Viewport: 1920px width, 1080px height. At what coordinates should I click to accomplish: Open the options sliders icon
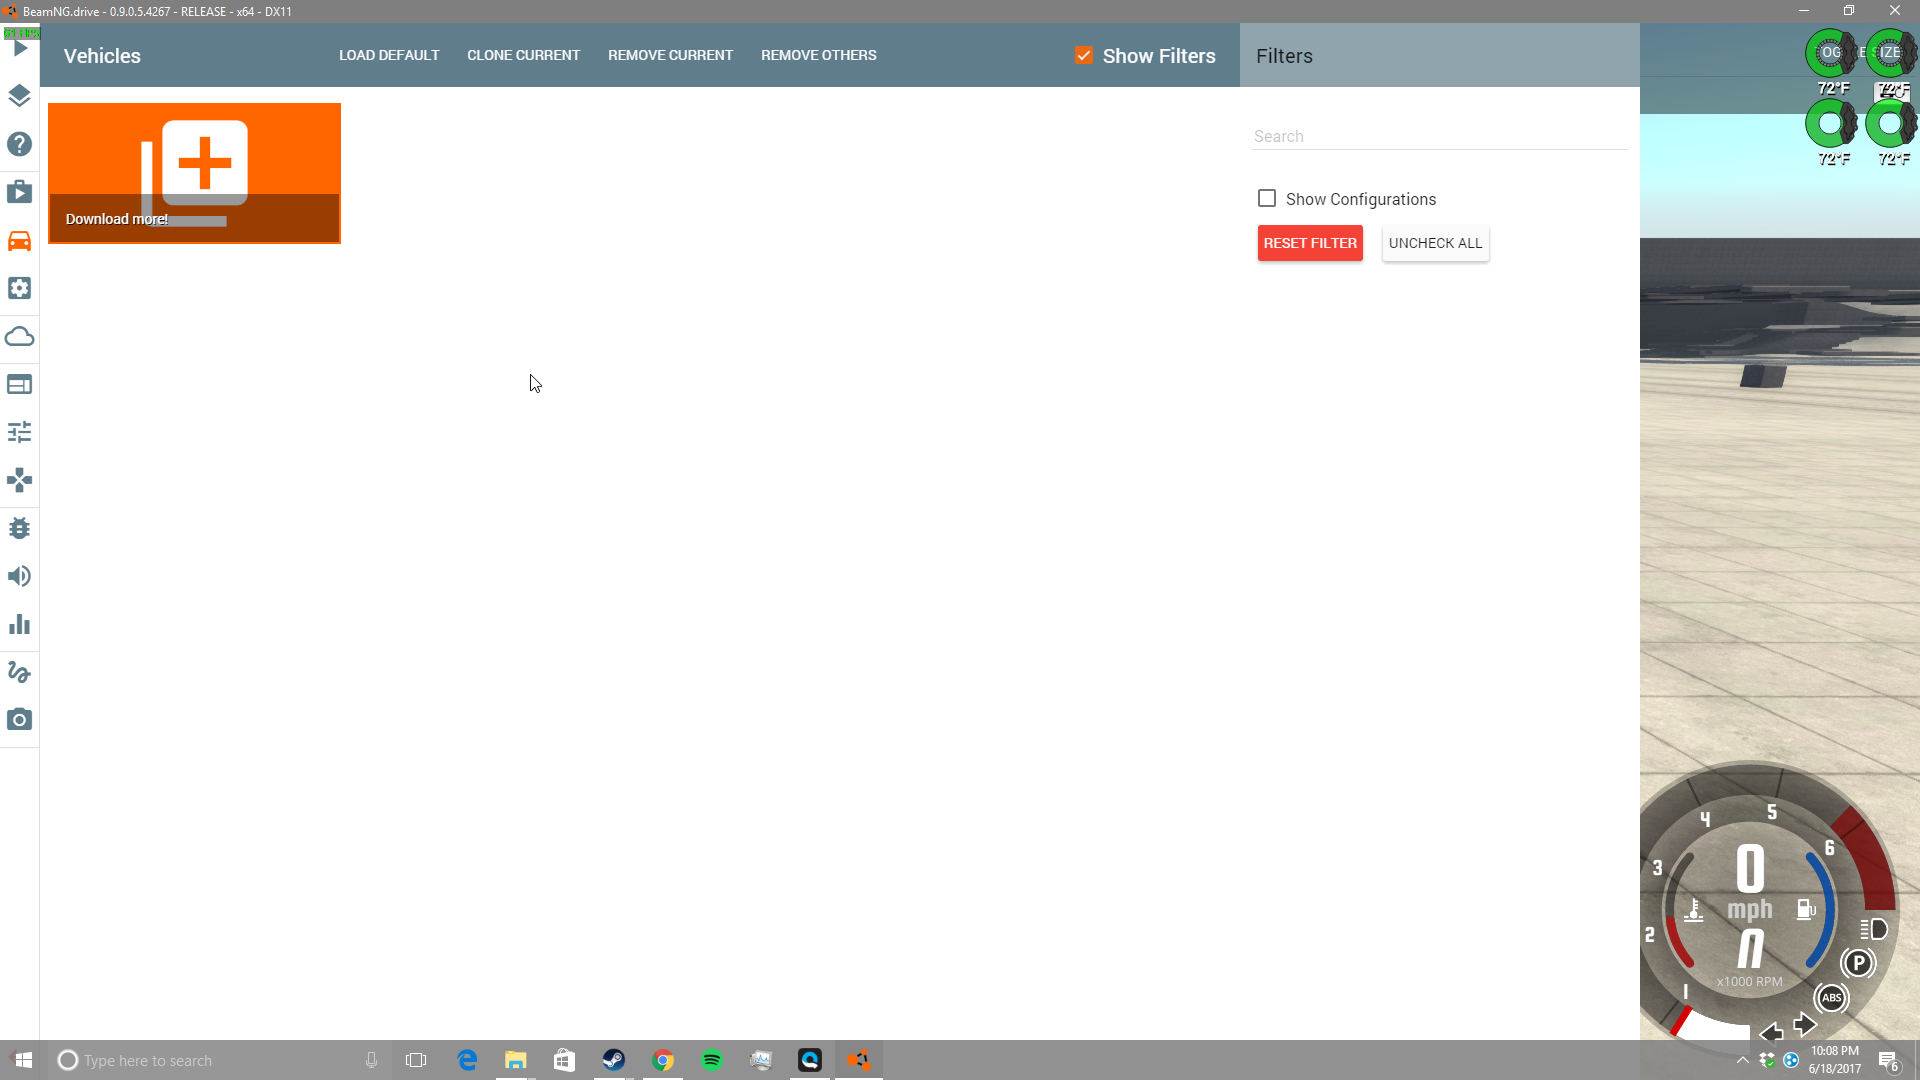20,432
